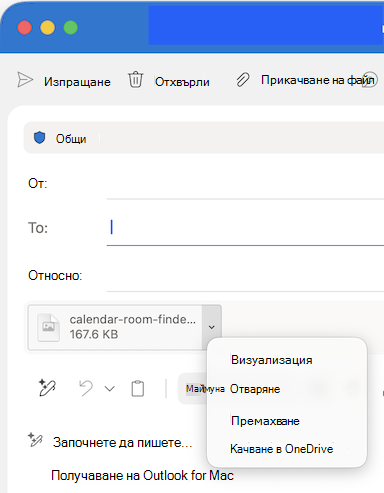Choose Премахване to remove attachment
This screenshot has width=384, height=493.
(x=265, y=421)
